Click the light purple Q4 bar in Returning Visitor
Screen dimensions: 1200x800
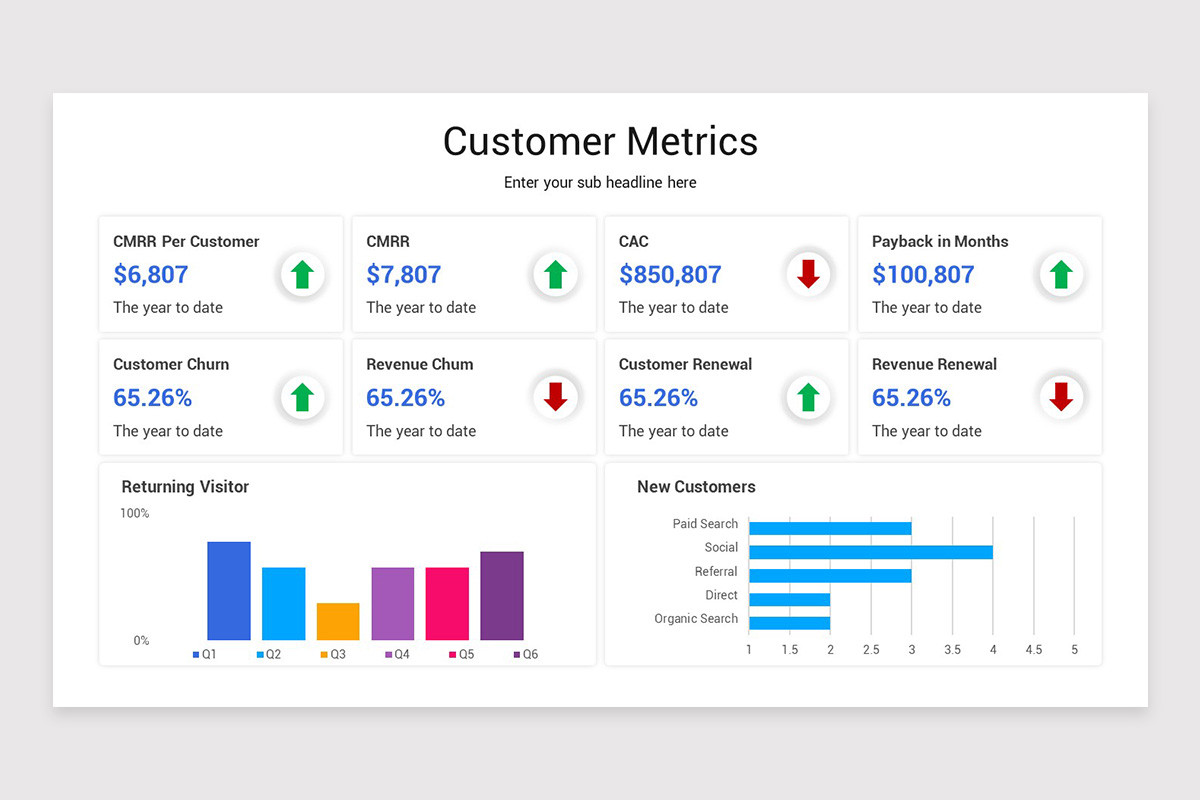click(393, 604)
